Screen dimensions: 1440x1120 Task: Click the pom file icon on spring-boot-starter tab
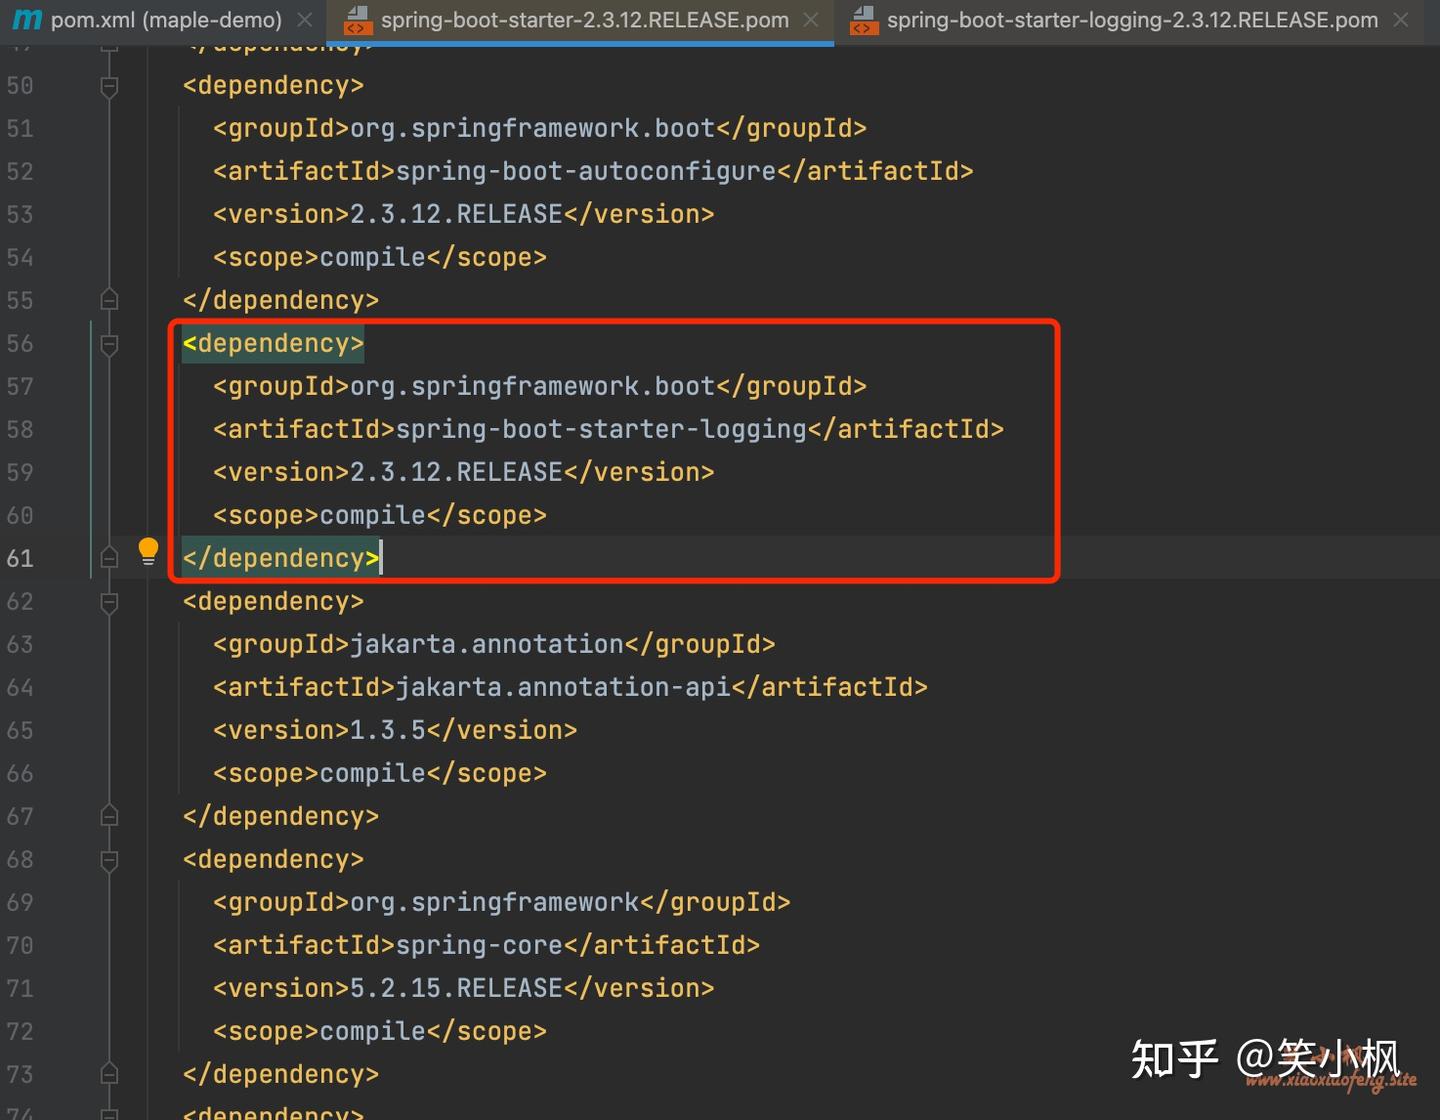pos(357,19)
